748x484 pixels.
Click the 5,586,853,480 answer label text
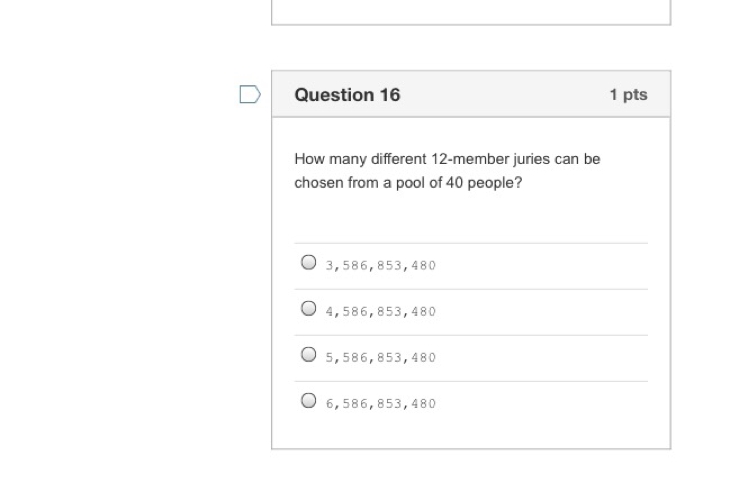(381, 358)
